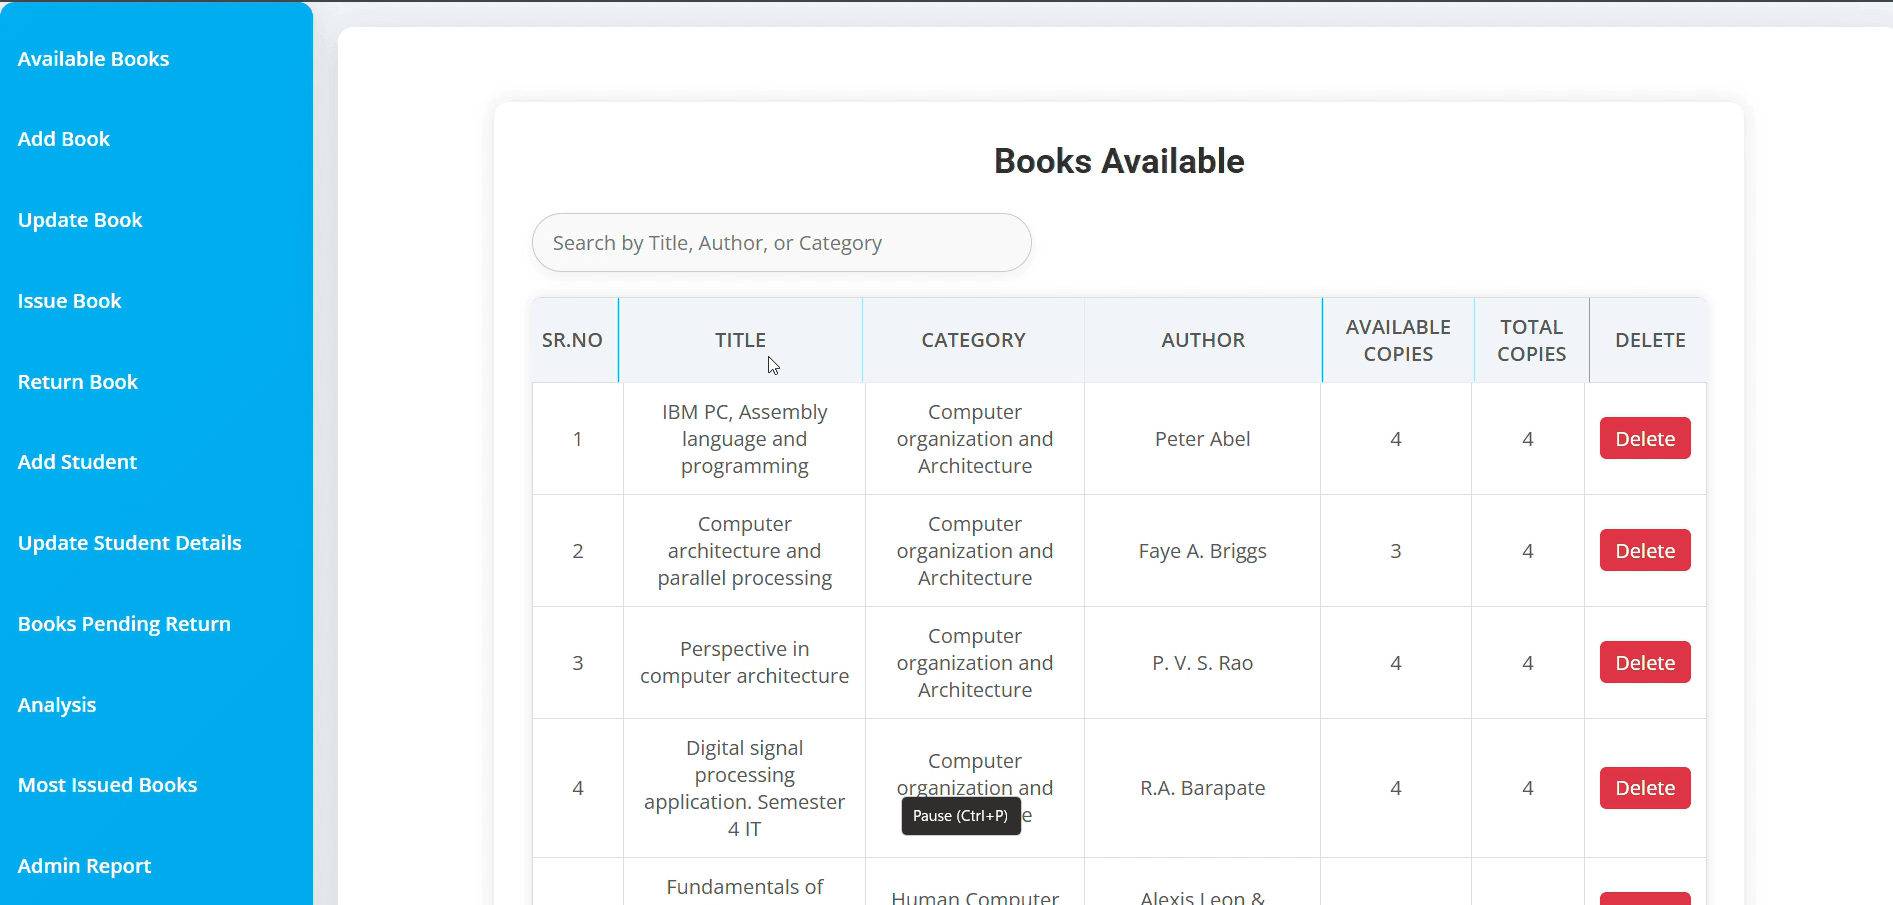
Task: Open Available Books in sidebar
Action: click(x=93, y=59)
